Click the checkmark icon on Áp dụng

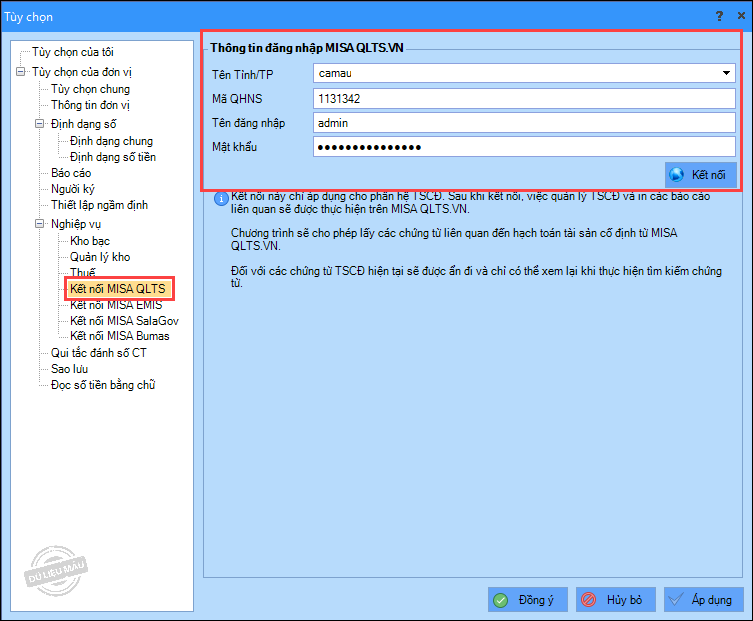(x=676, y=600)
